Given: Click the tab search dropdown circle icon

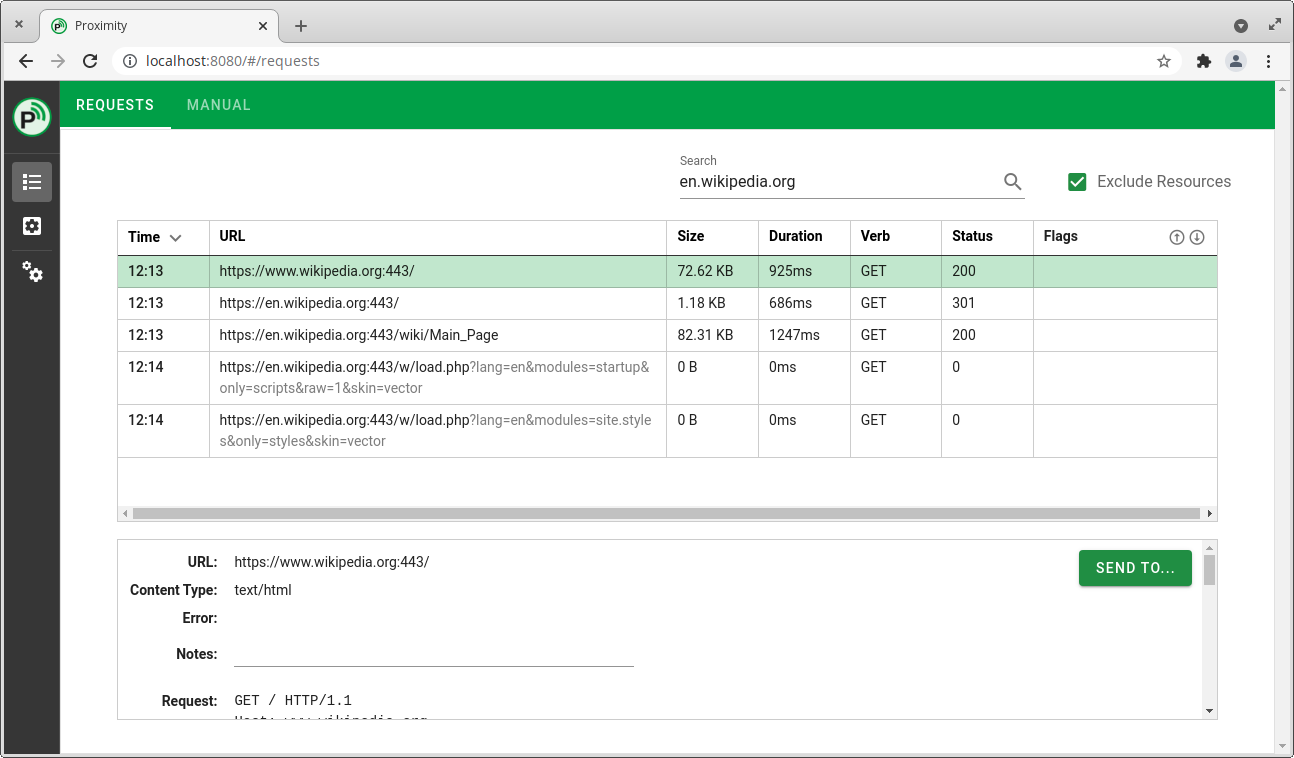Looking at the screenshot, I should pos(1241,26).
